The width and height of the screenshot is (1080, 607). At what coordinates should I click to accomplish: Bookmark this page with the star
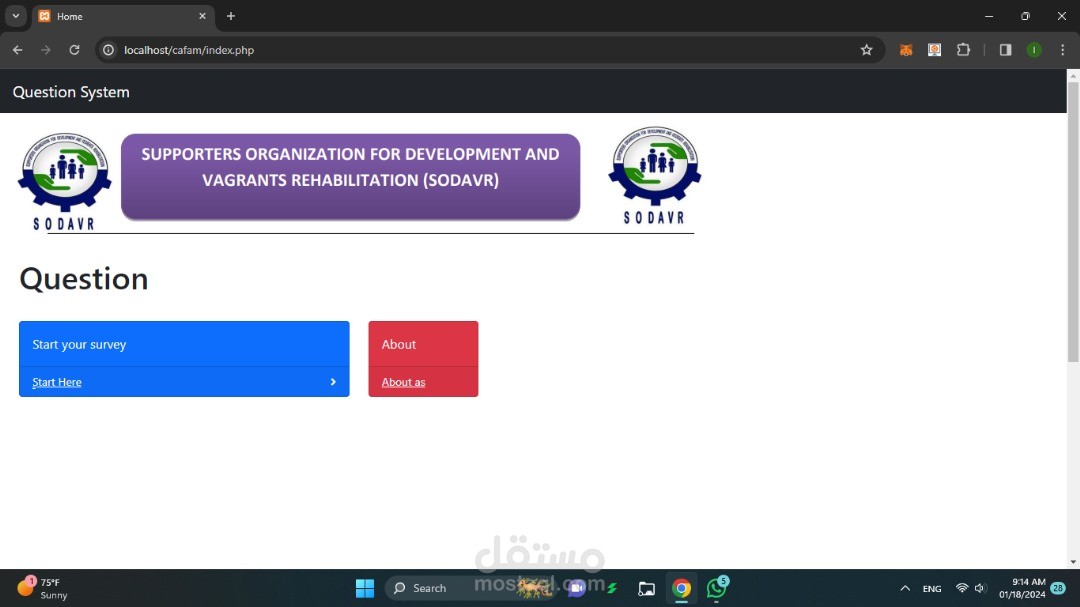866,50
